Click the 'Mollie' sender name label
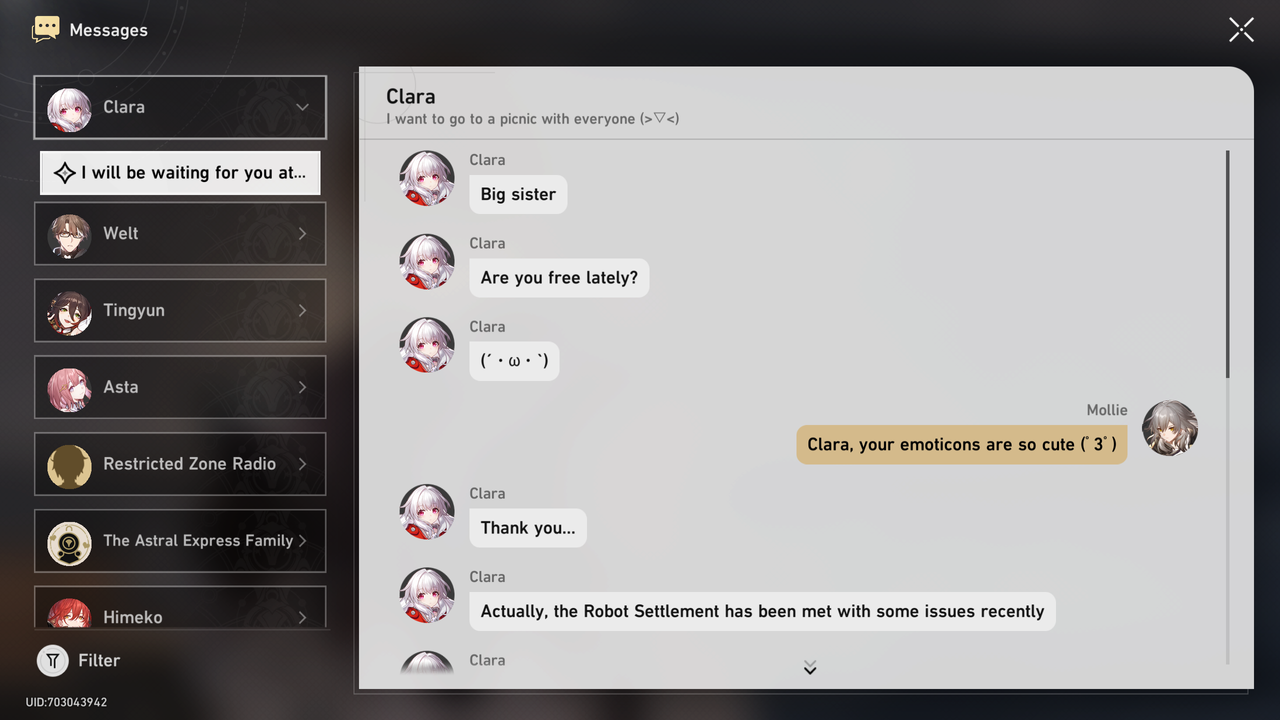The height and width of the screenshot is (720, 1280). 1107,410
